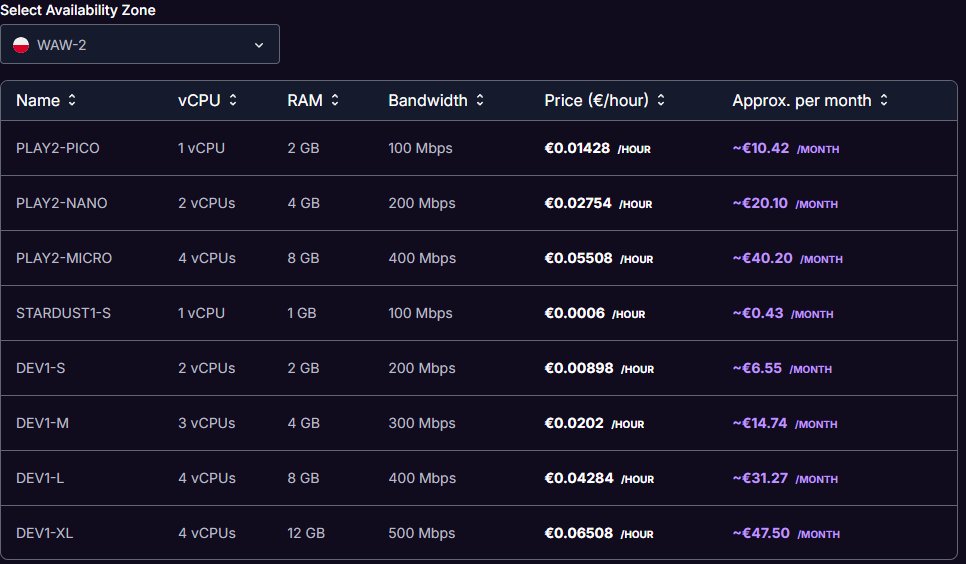Select the PLAY2-MICRO instance name
The image size is (966, 564).
[64, 258]
